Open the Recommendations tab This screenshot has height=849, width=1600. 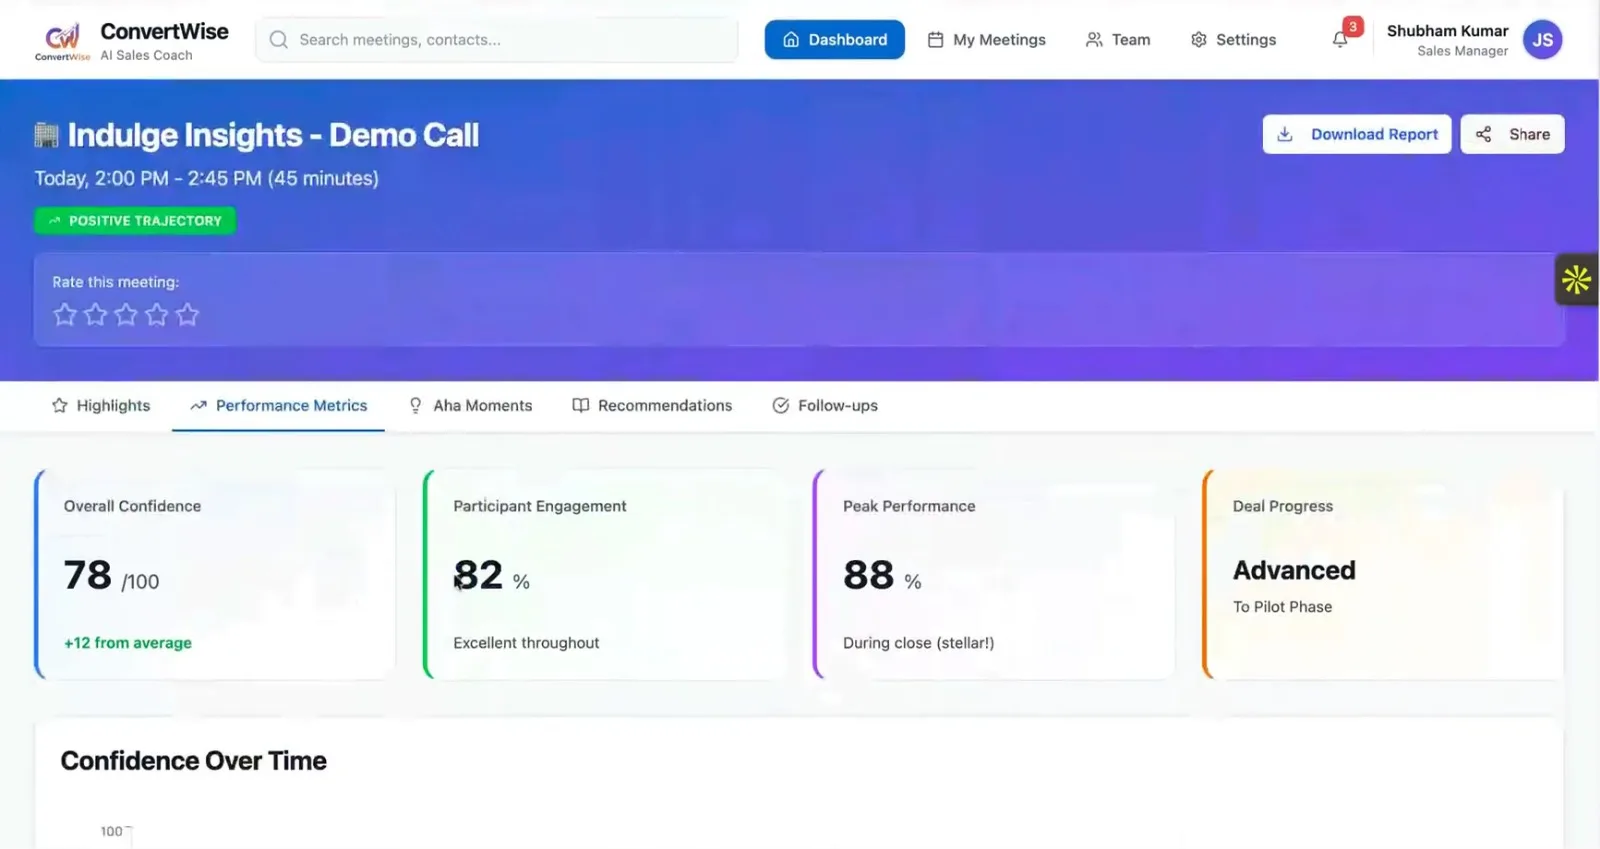pyautogui.click(x=652, y=406)
